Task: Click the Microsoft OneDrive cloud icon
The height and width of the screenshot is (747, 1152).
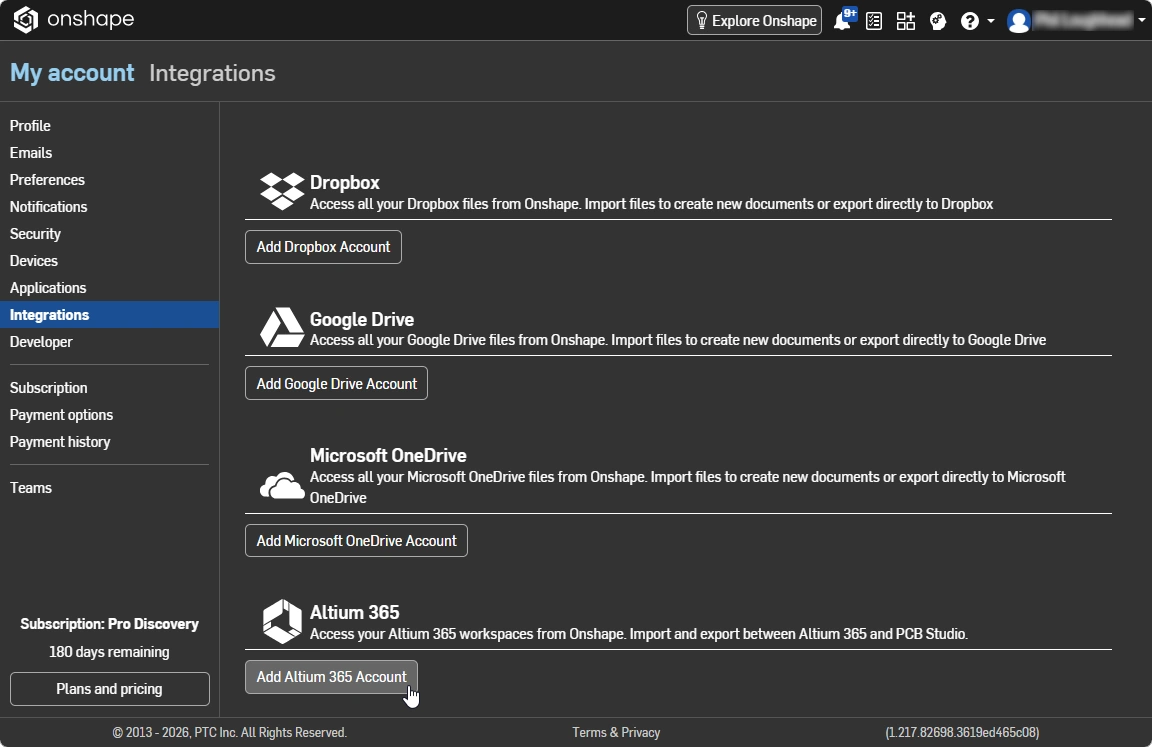Action: tap(282, 486)
